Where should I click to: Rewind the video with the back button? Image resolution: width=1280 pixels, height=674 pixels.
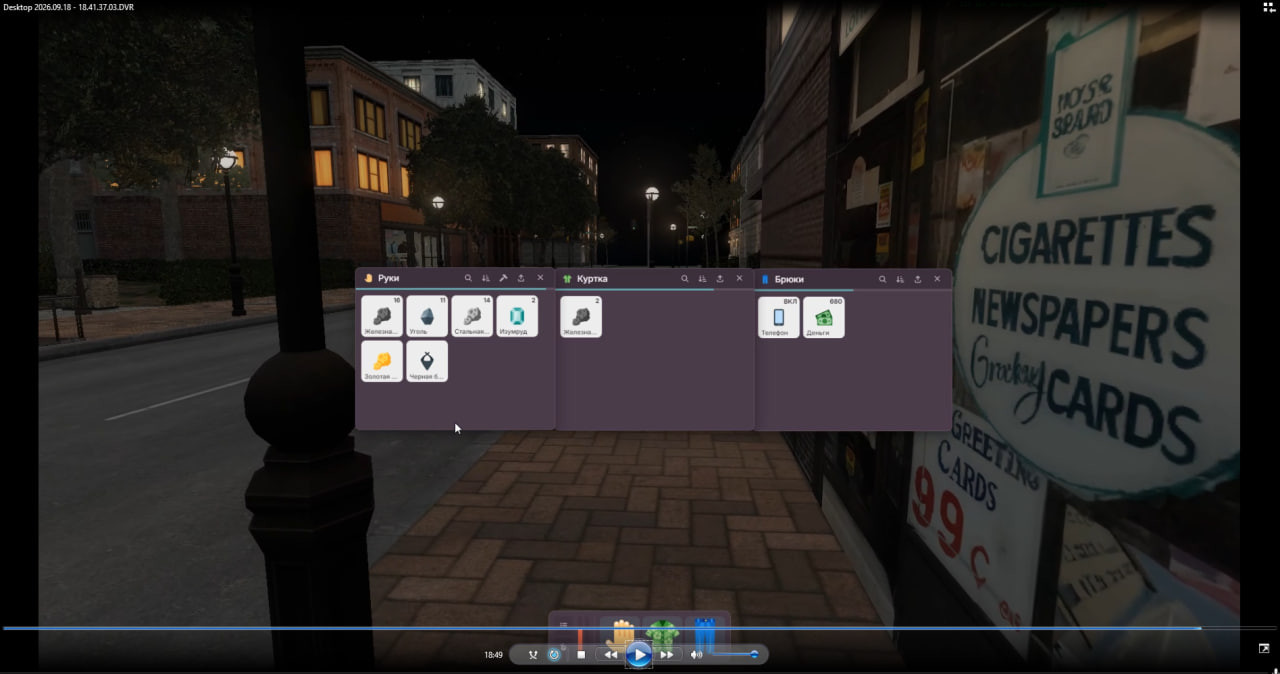click(610, 655)
